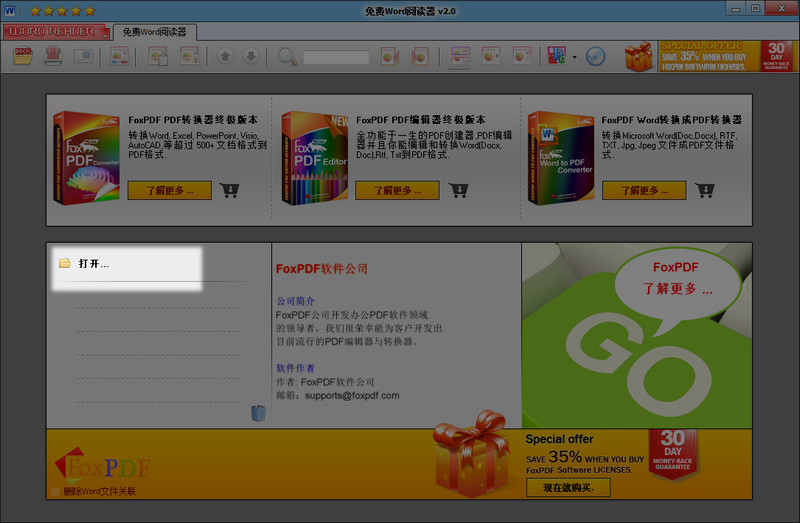Click the next page down arrow
Viewport: 800px width, 523px height.
tap(250, 56)
